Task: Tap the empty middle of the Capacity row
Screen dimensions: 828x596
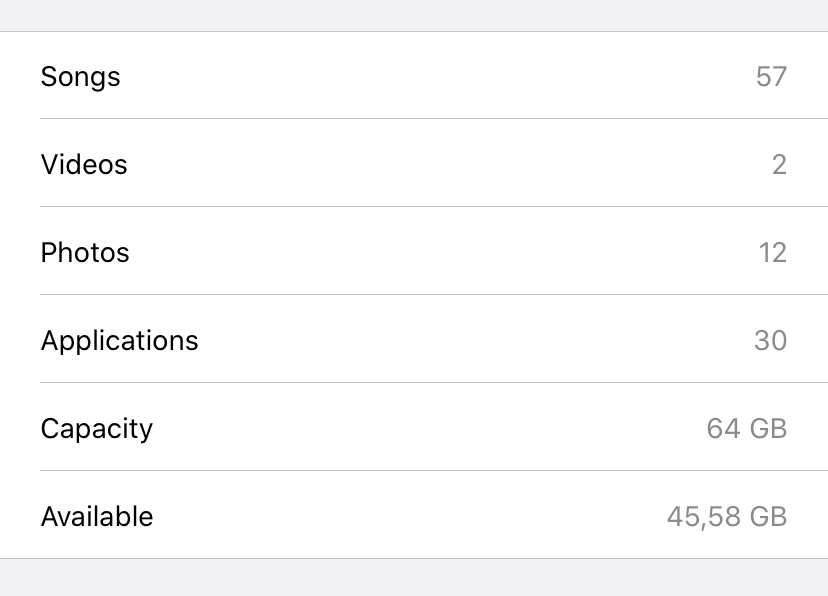Action: 414,429
